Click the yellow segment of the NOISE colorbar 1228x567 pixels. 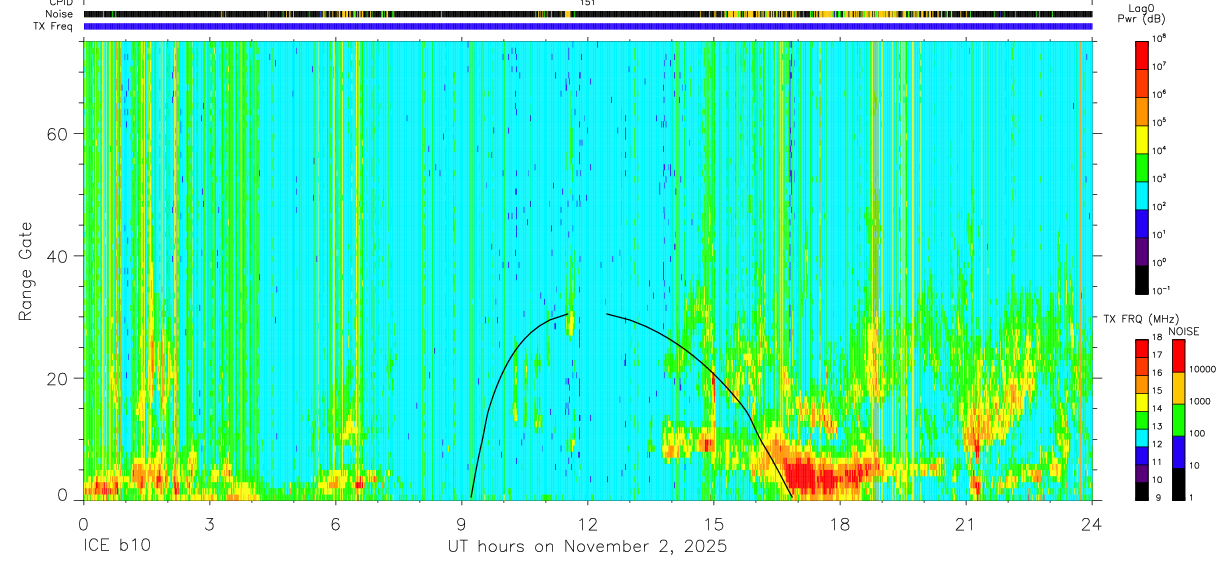1179,388
